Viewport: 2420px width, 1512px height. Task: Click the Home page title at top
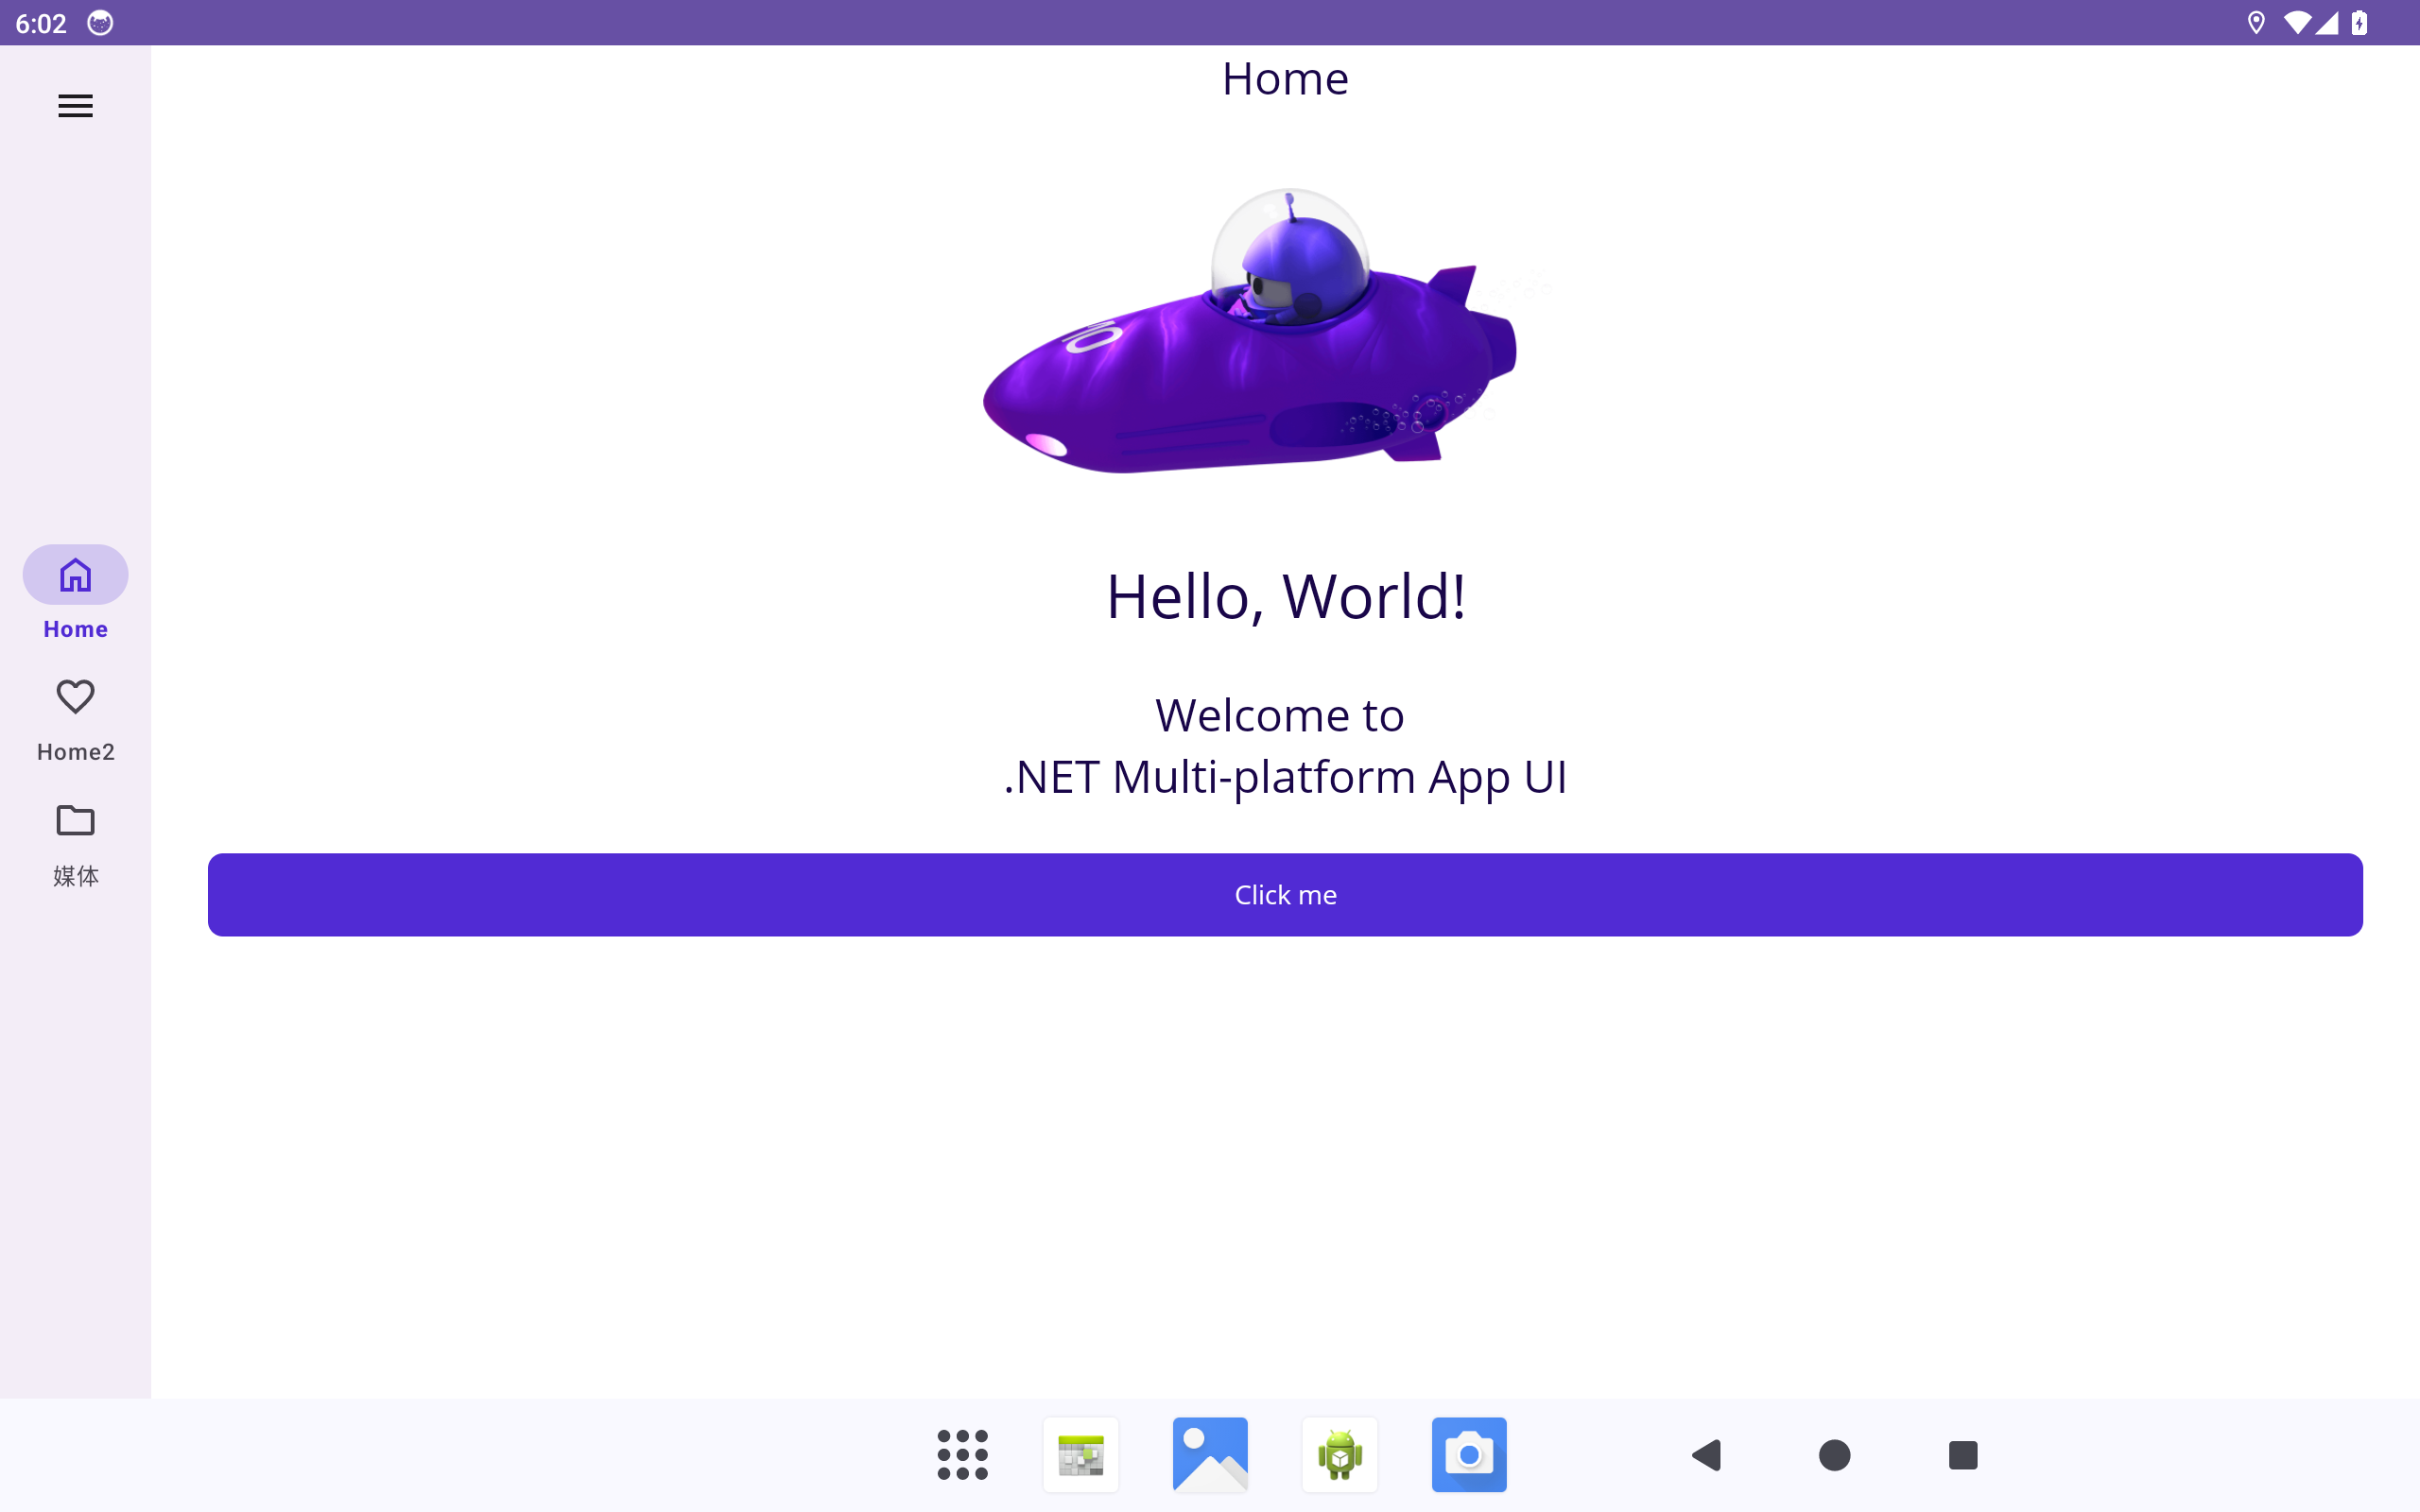click(1285, 79)
